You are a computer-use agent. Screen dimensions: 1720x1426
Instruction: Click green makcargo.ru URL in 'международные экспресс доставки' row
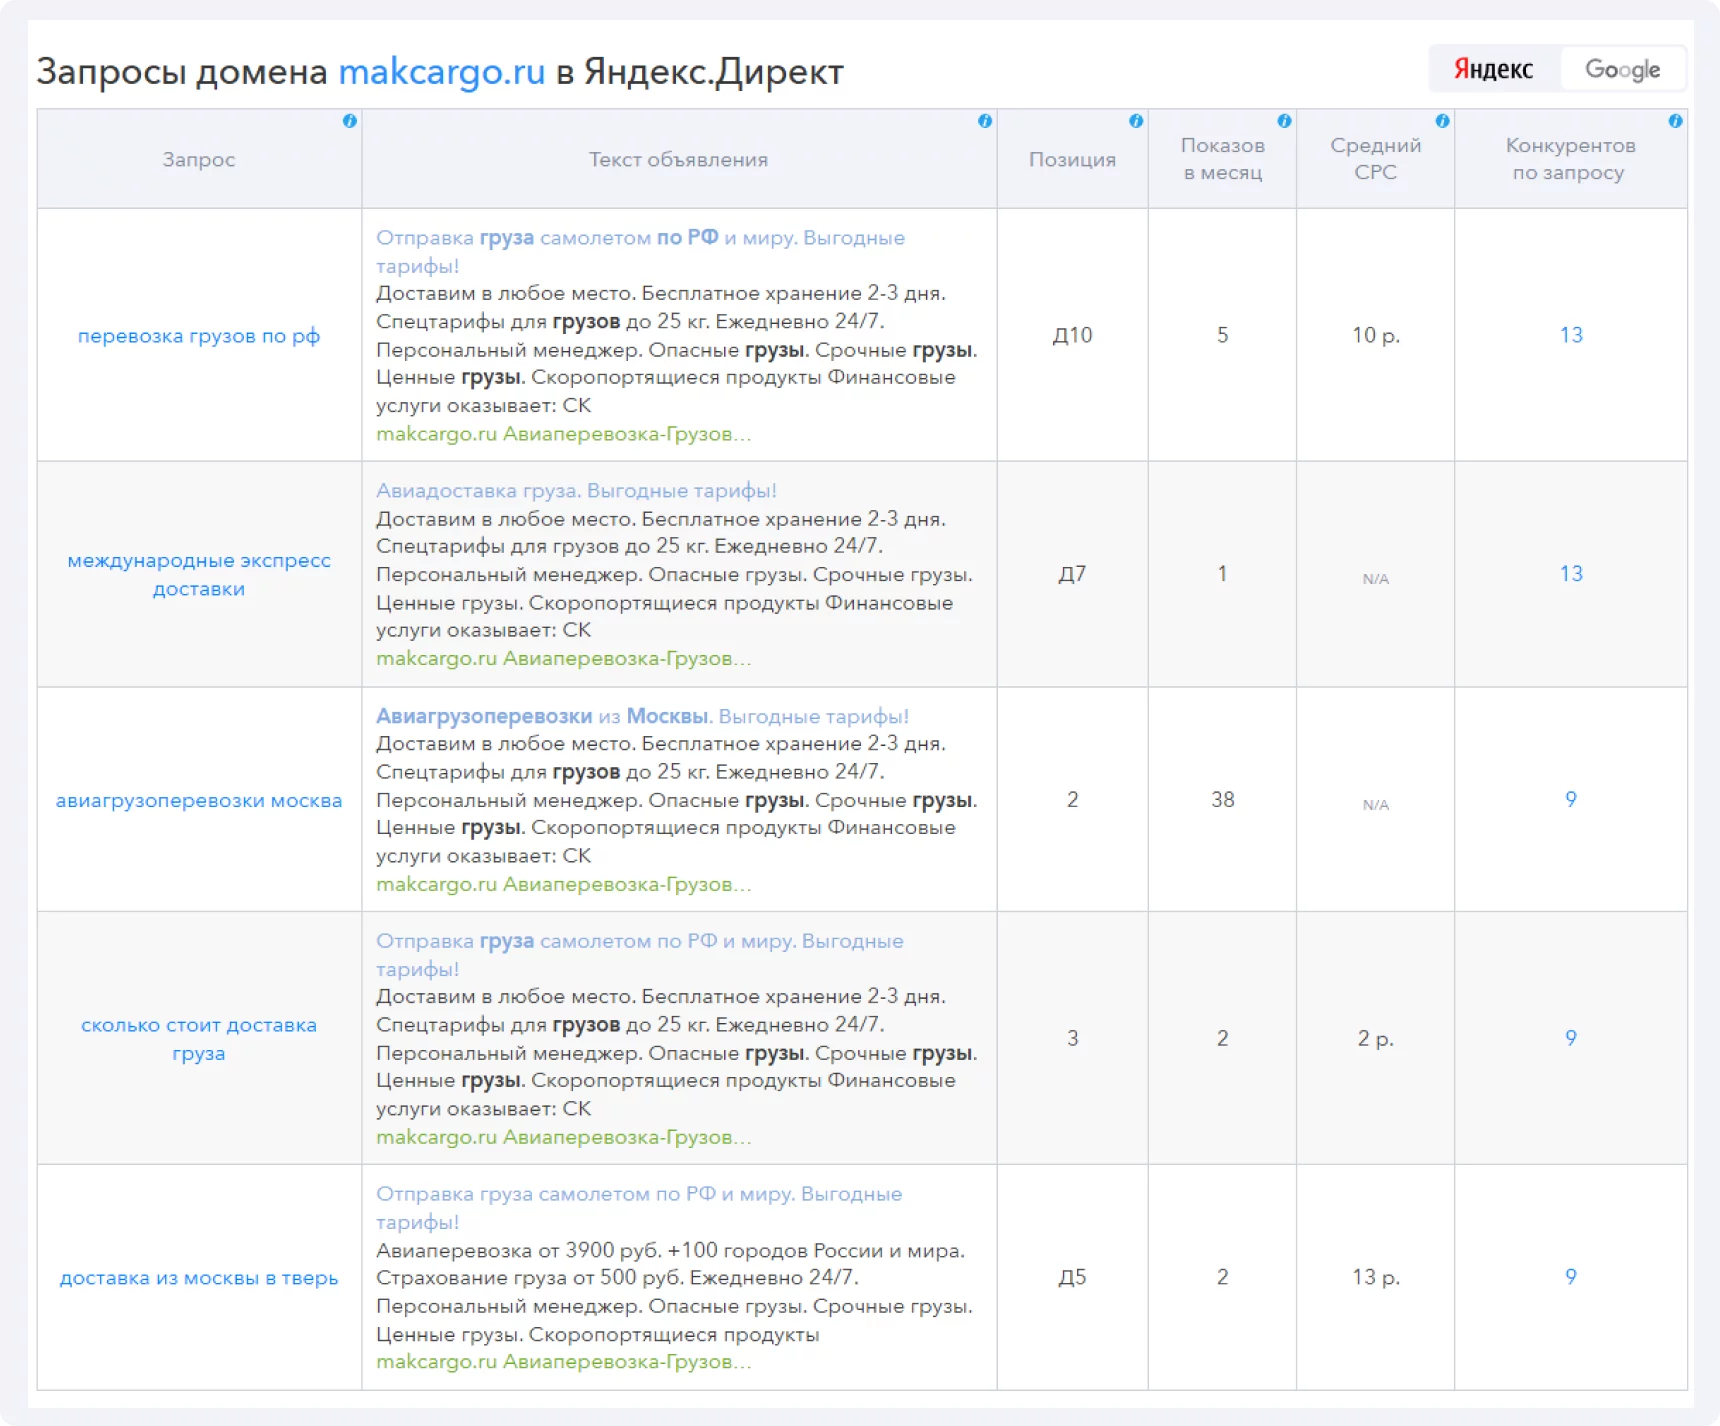(x=563, y=658)
